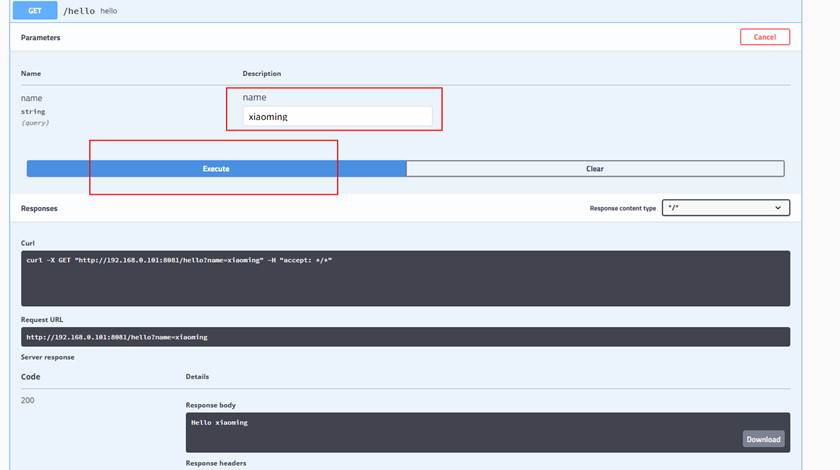
Task: Click the 200 response code
Action: click(27, 400)
